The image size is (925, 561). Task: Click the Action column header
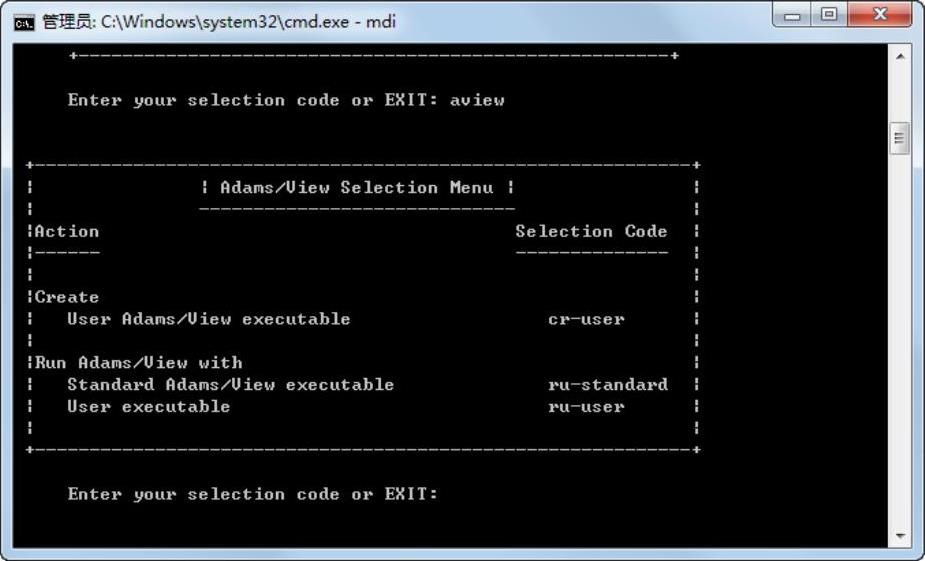pyautogui.click(x=67, y=232)
